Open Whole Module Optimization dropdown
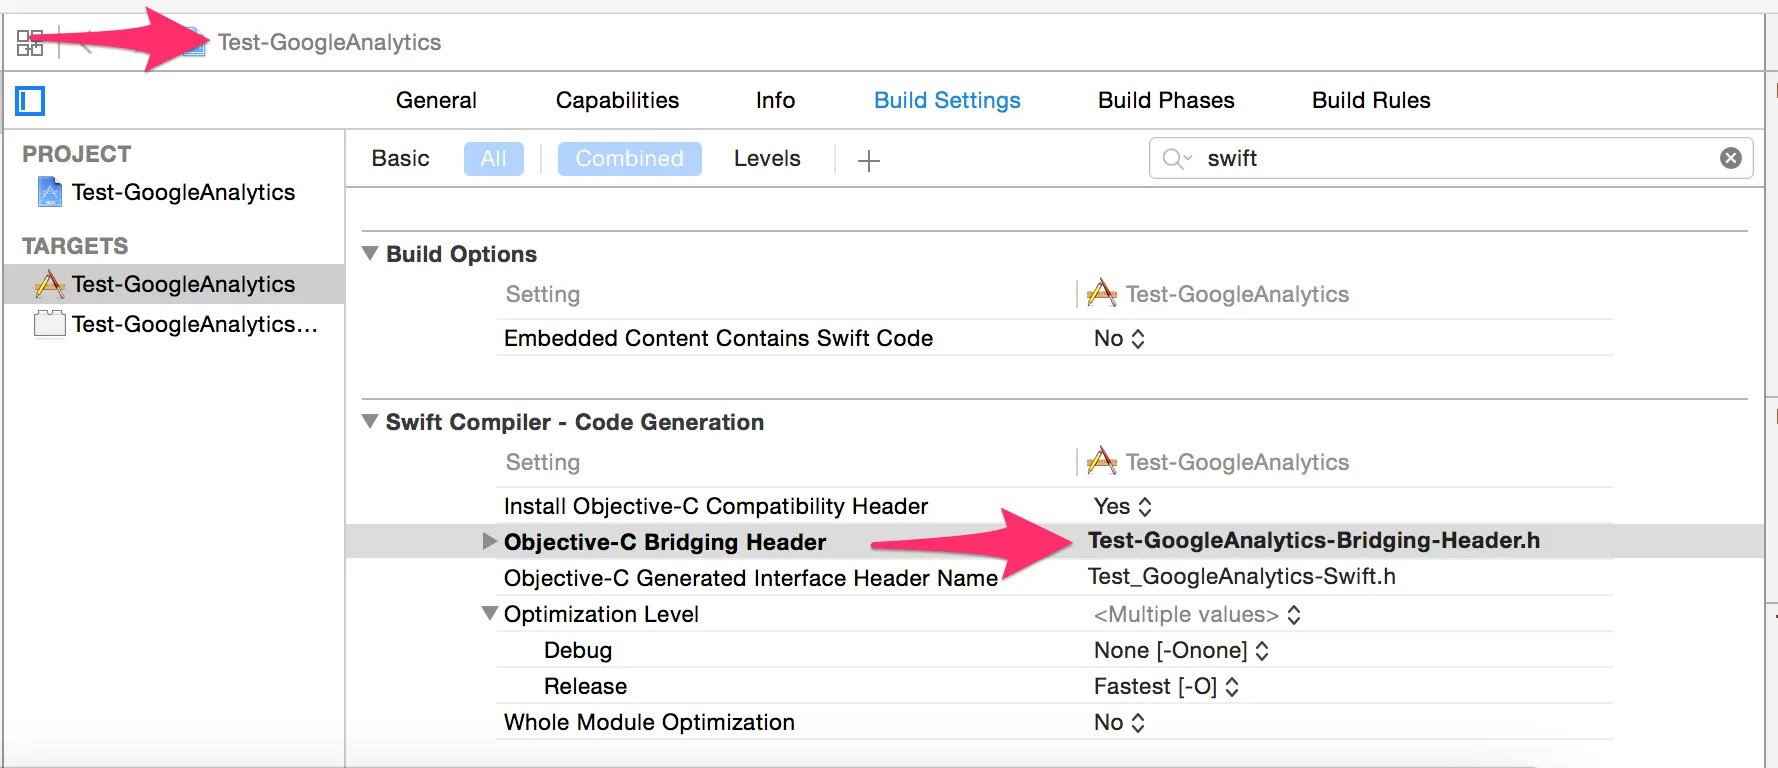The width and height of the screenshot is (1778, 768). pyautogui.click(x=1119, y=722)
